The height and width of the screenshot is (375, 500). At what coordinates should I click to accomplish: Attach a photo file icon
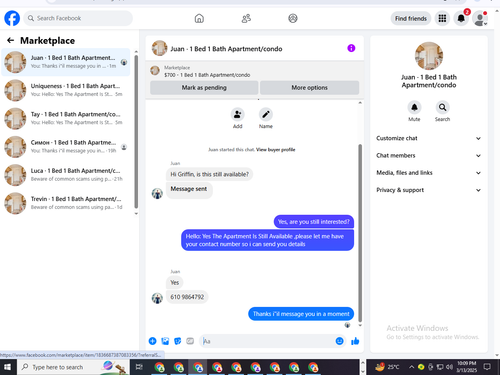165,341
